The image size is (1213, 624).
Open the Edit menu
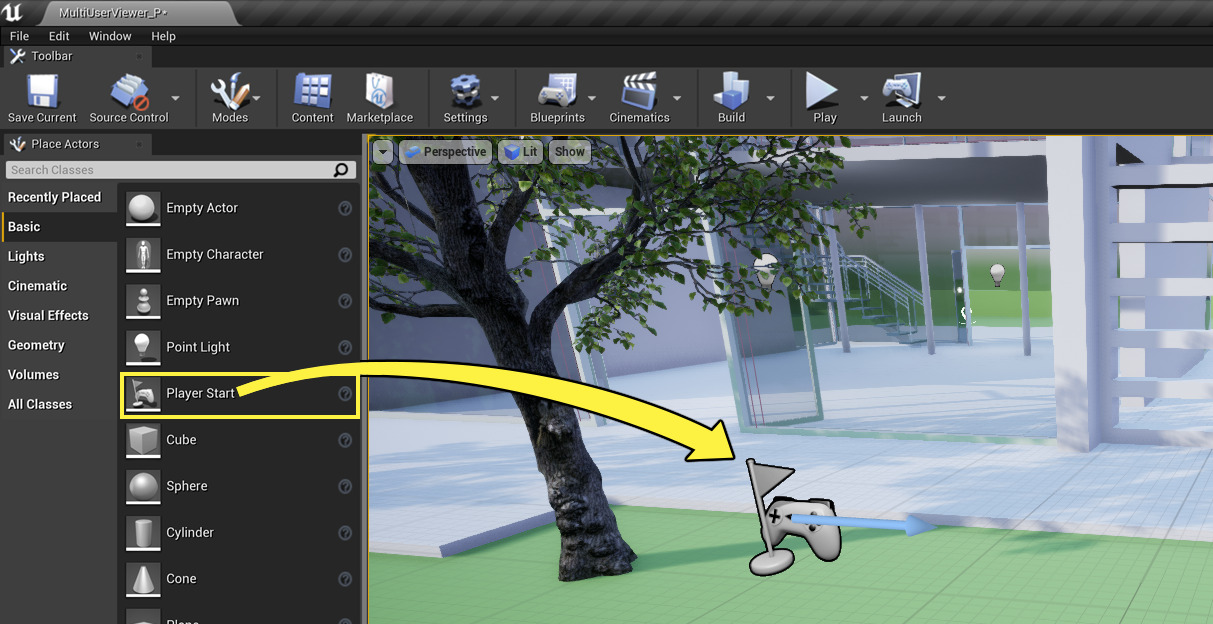tap(59, 36)
